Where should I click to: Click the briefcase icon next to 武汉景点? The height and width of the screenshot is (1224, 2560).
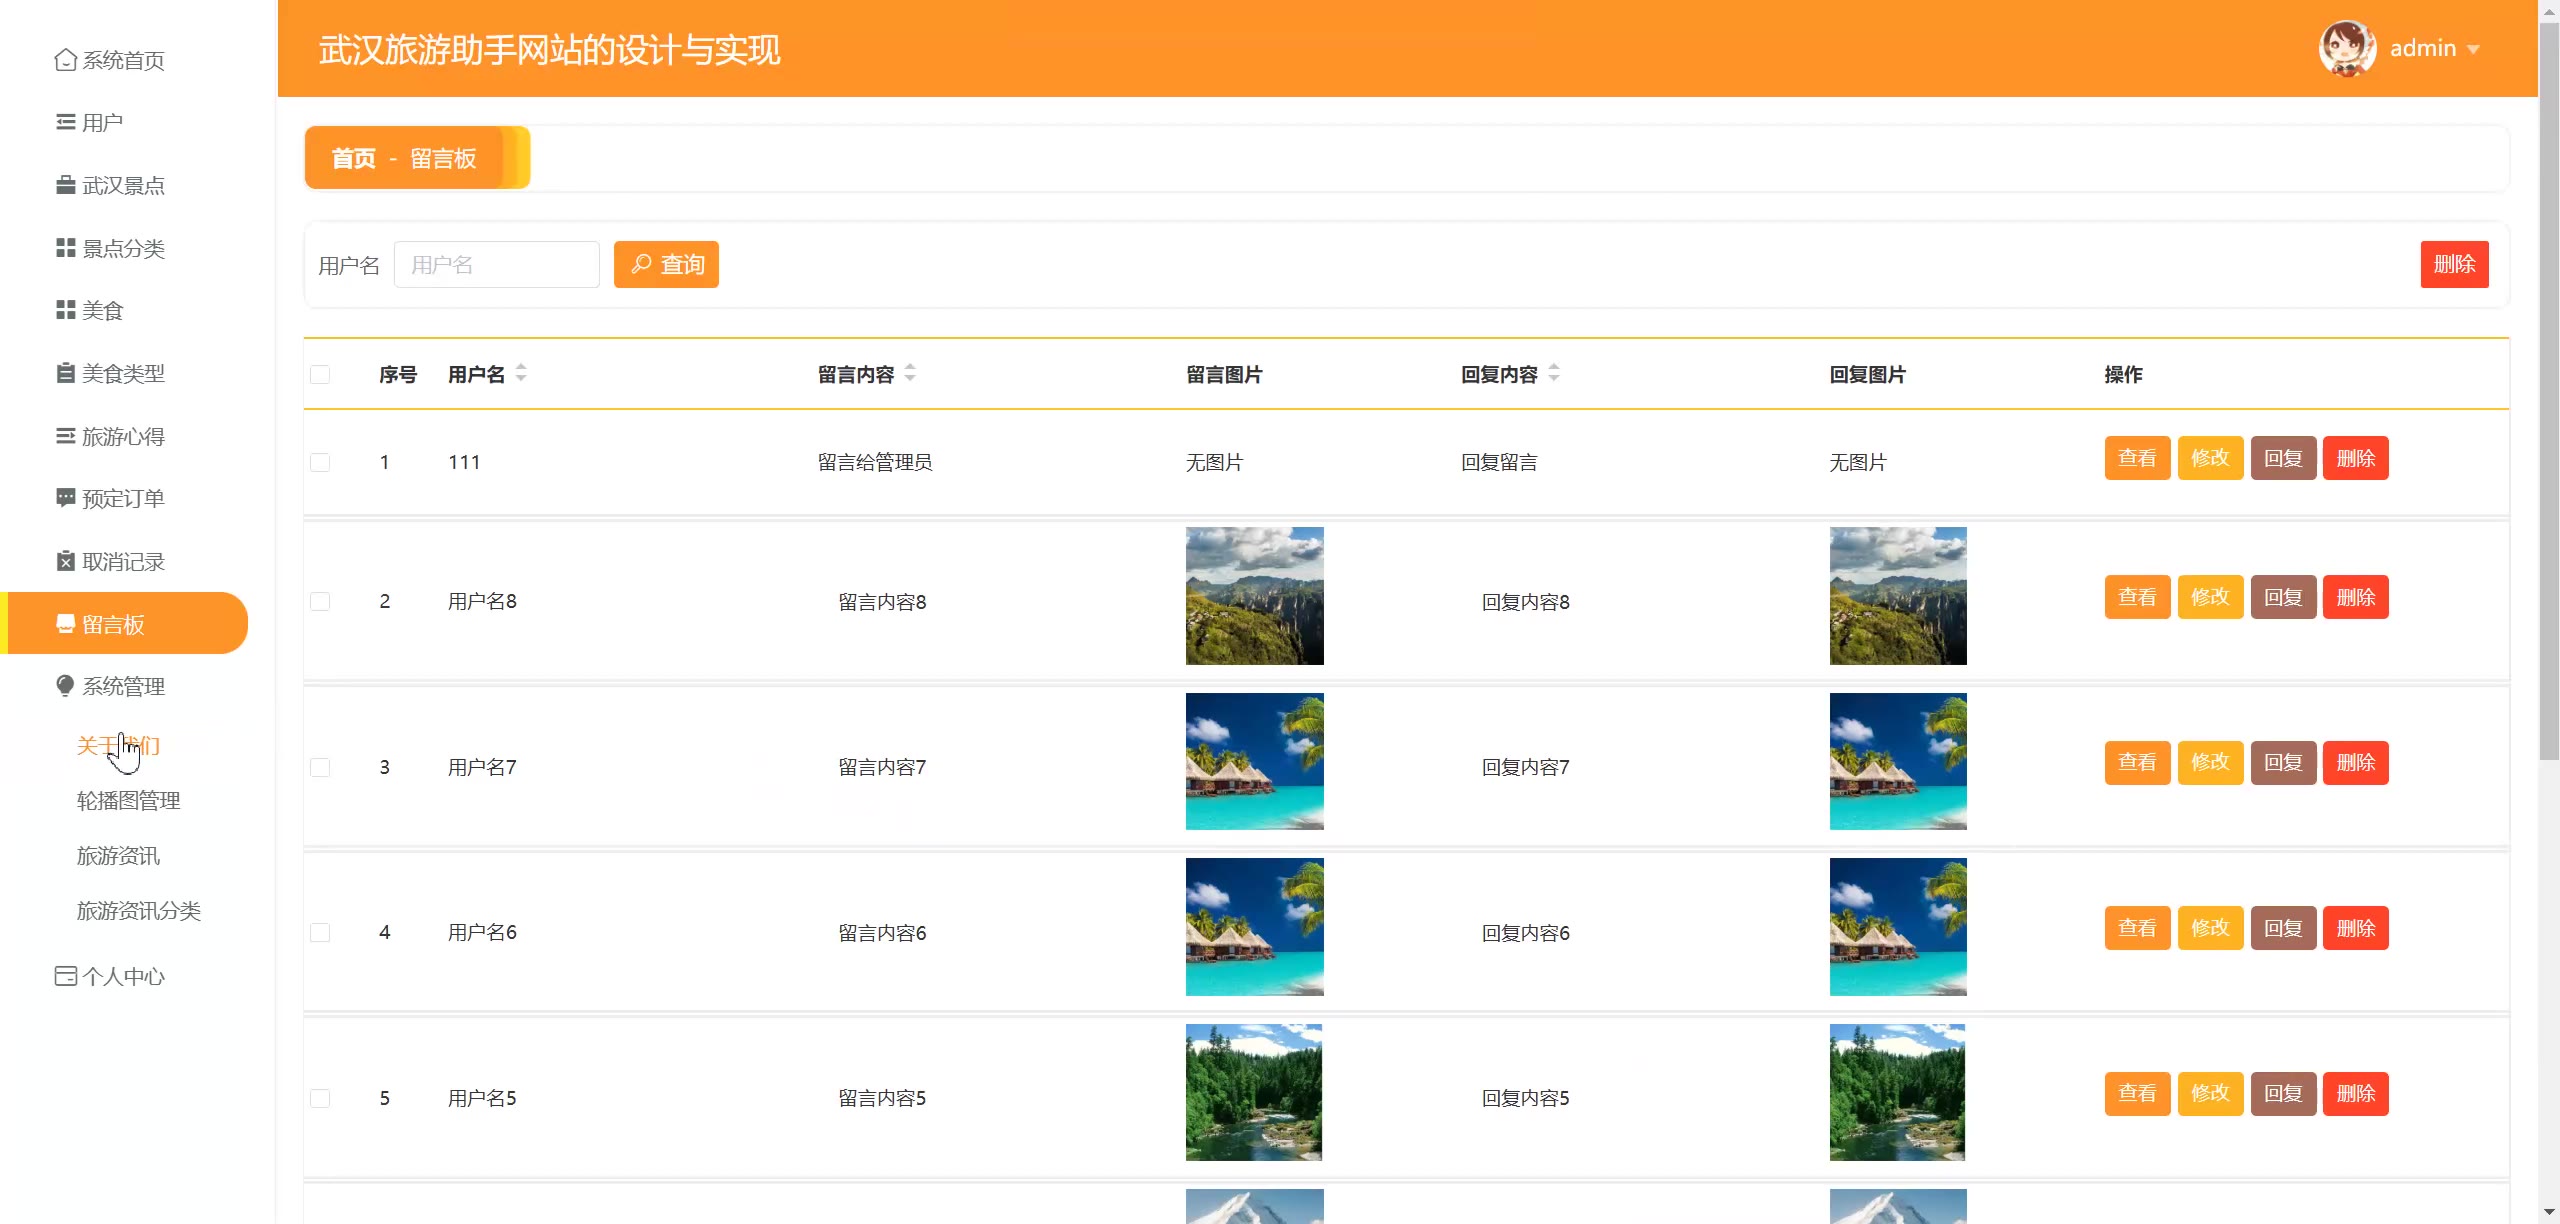(65, 185)
